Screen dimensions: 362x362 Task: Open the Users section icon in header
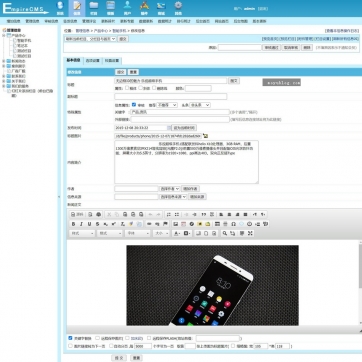click(x=127, y=8)
